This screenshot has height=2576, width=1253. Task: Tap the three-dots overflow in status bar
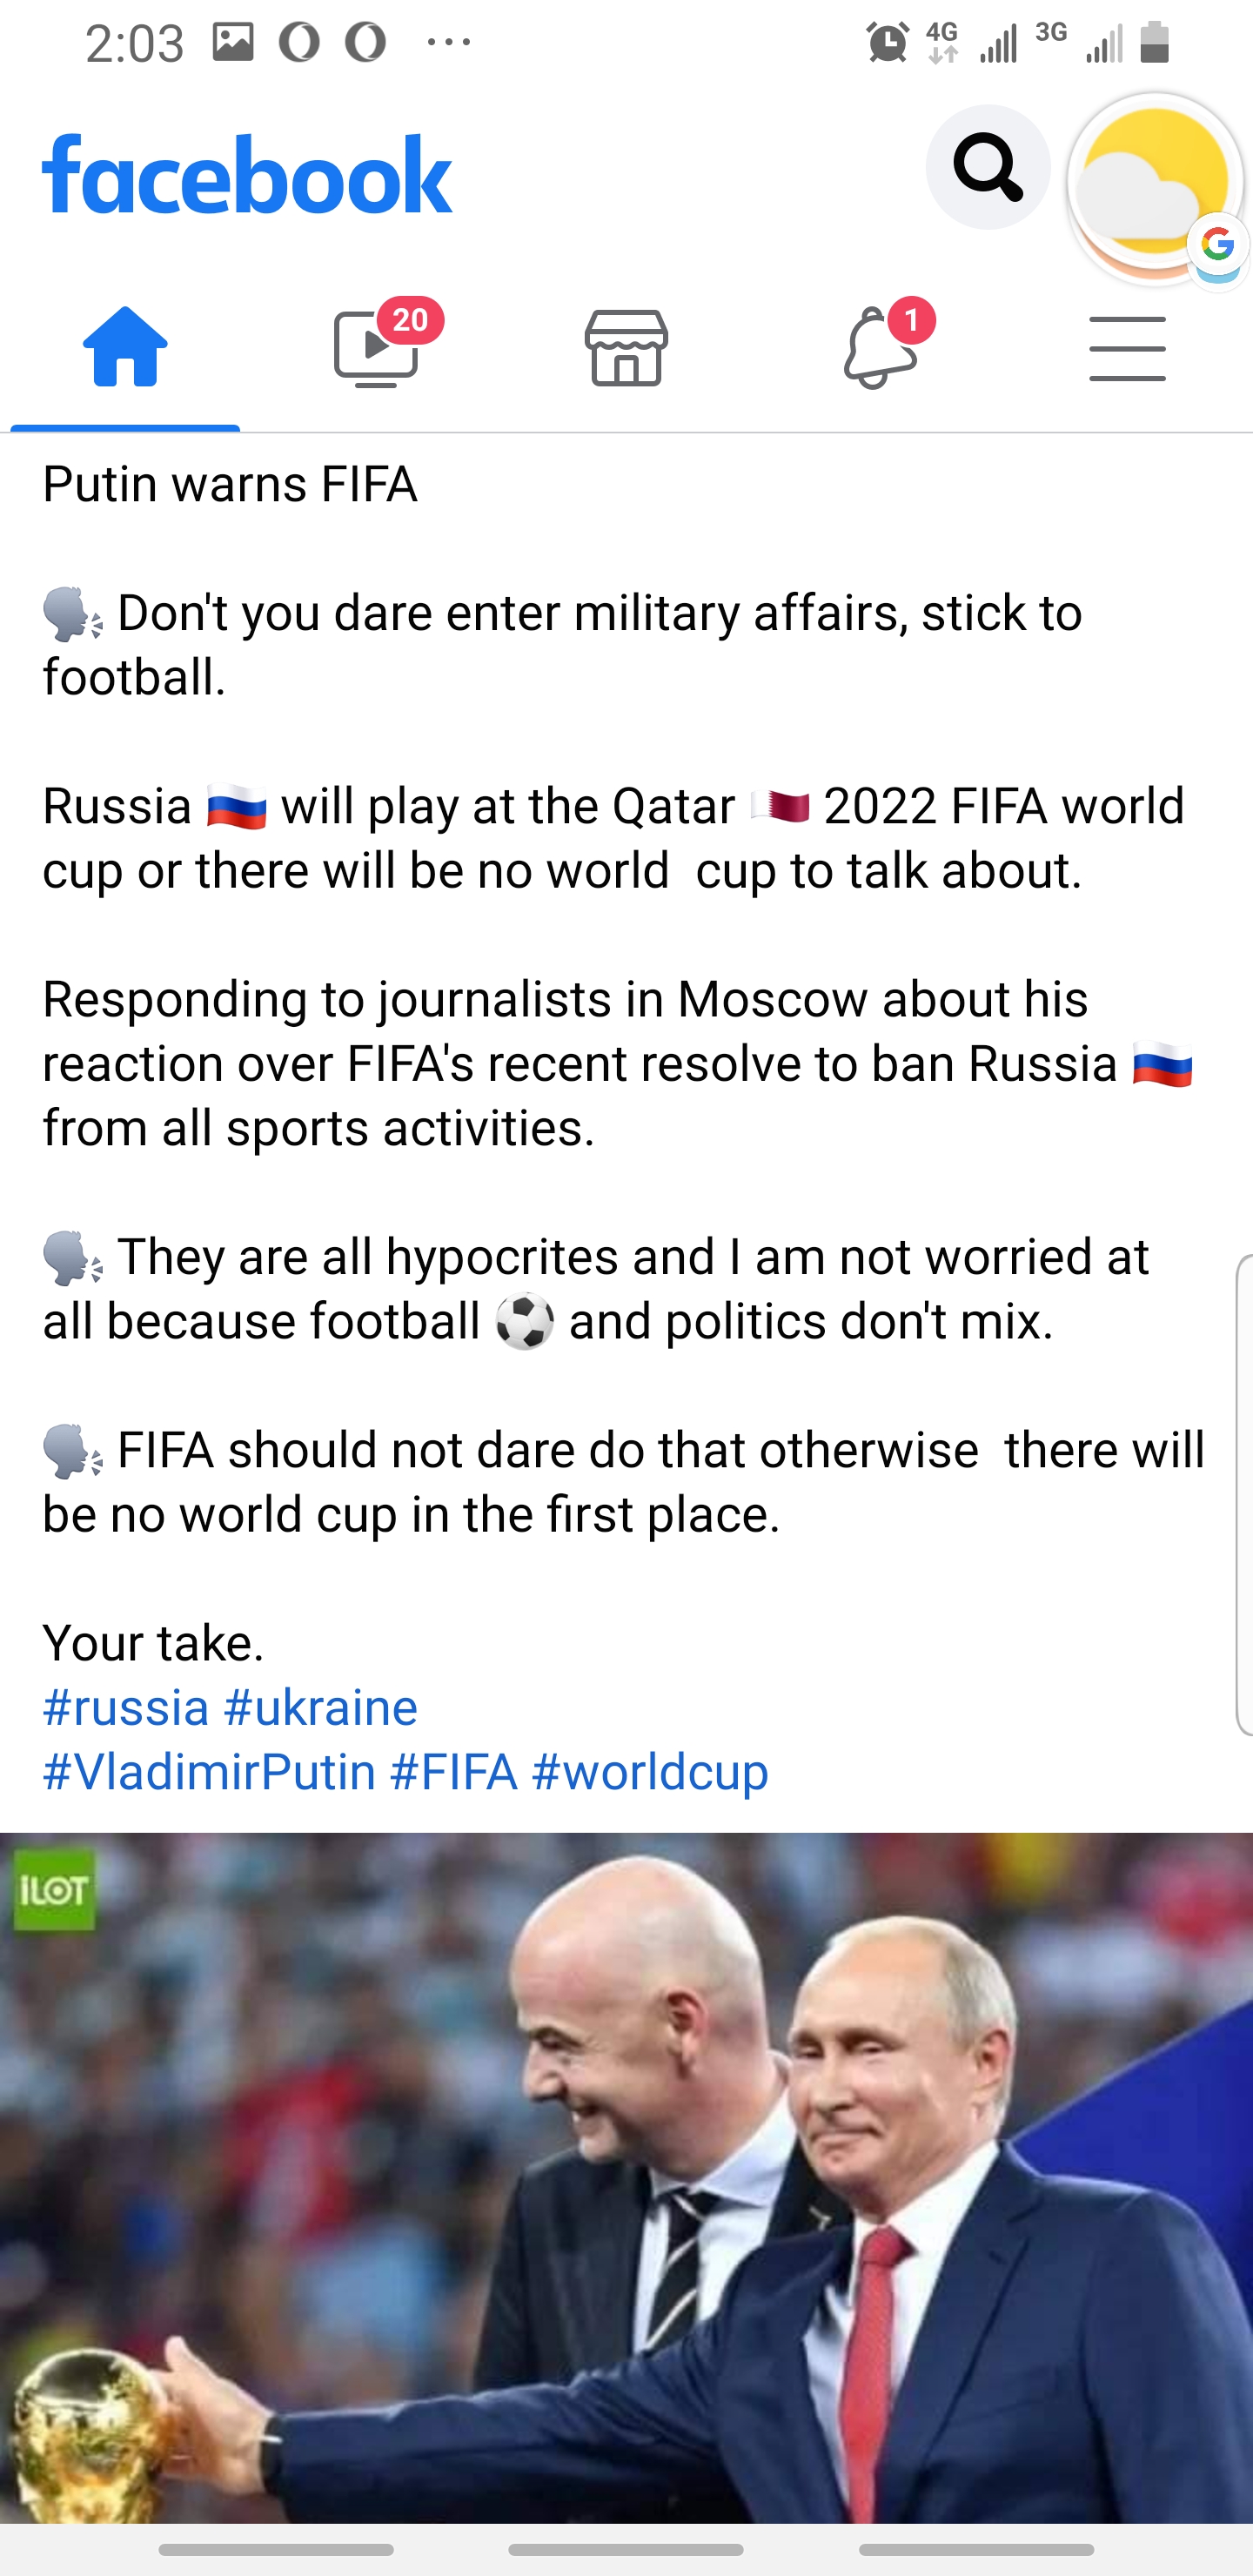click(x=449, y=43)
